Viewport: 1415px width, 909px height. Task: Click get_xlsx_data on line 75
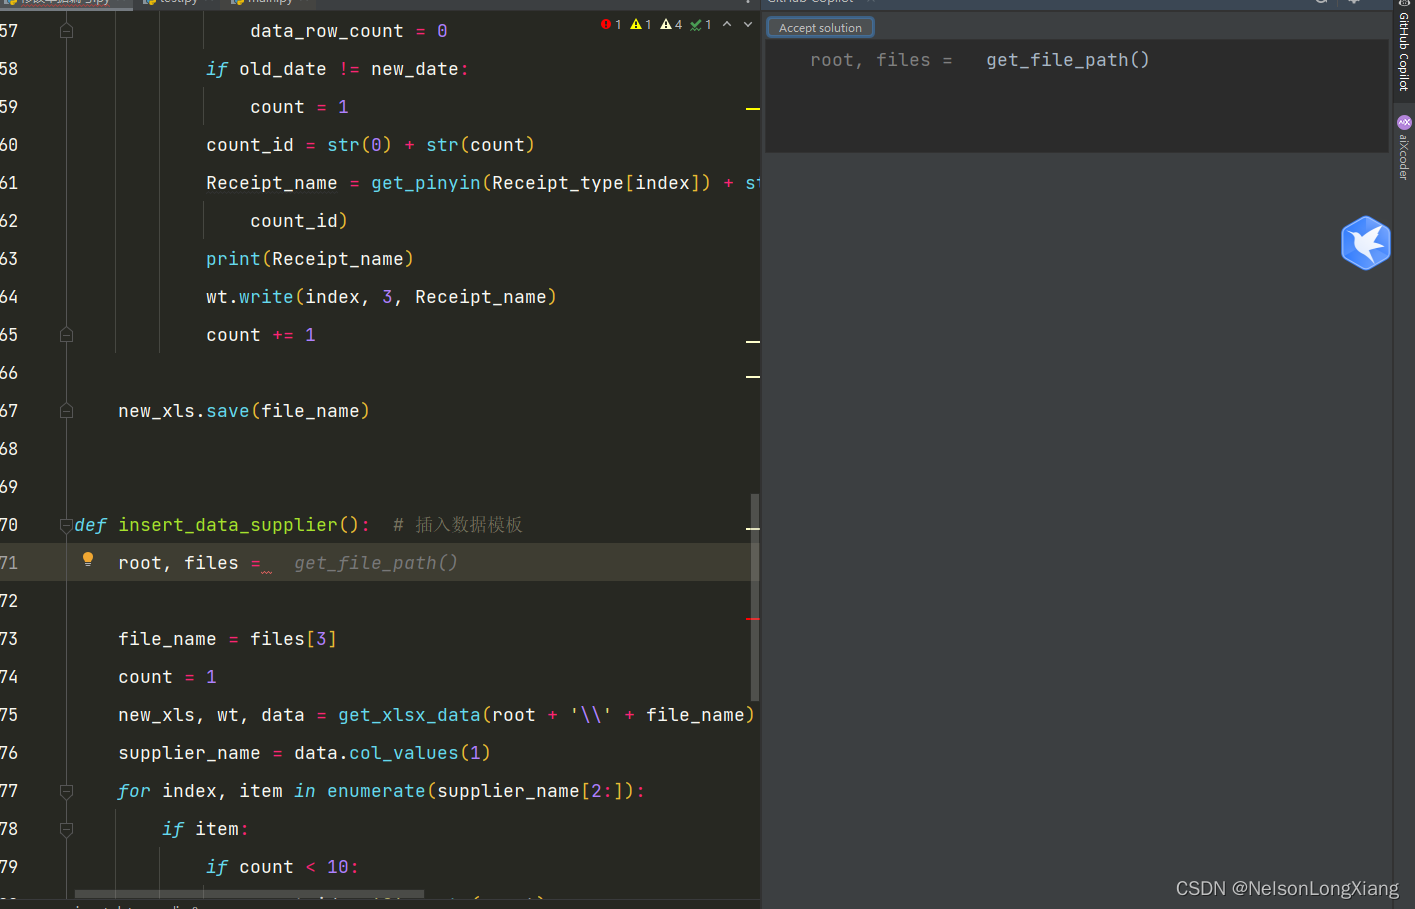tap(409, 715)
